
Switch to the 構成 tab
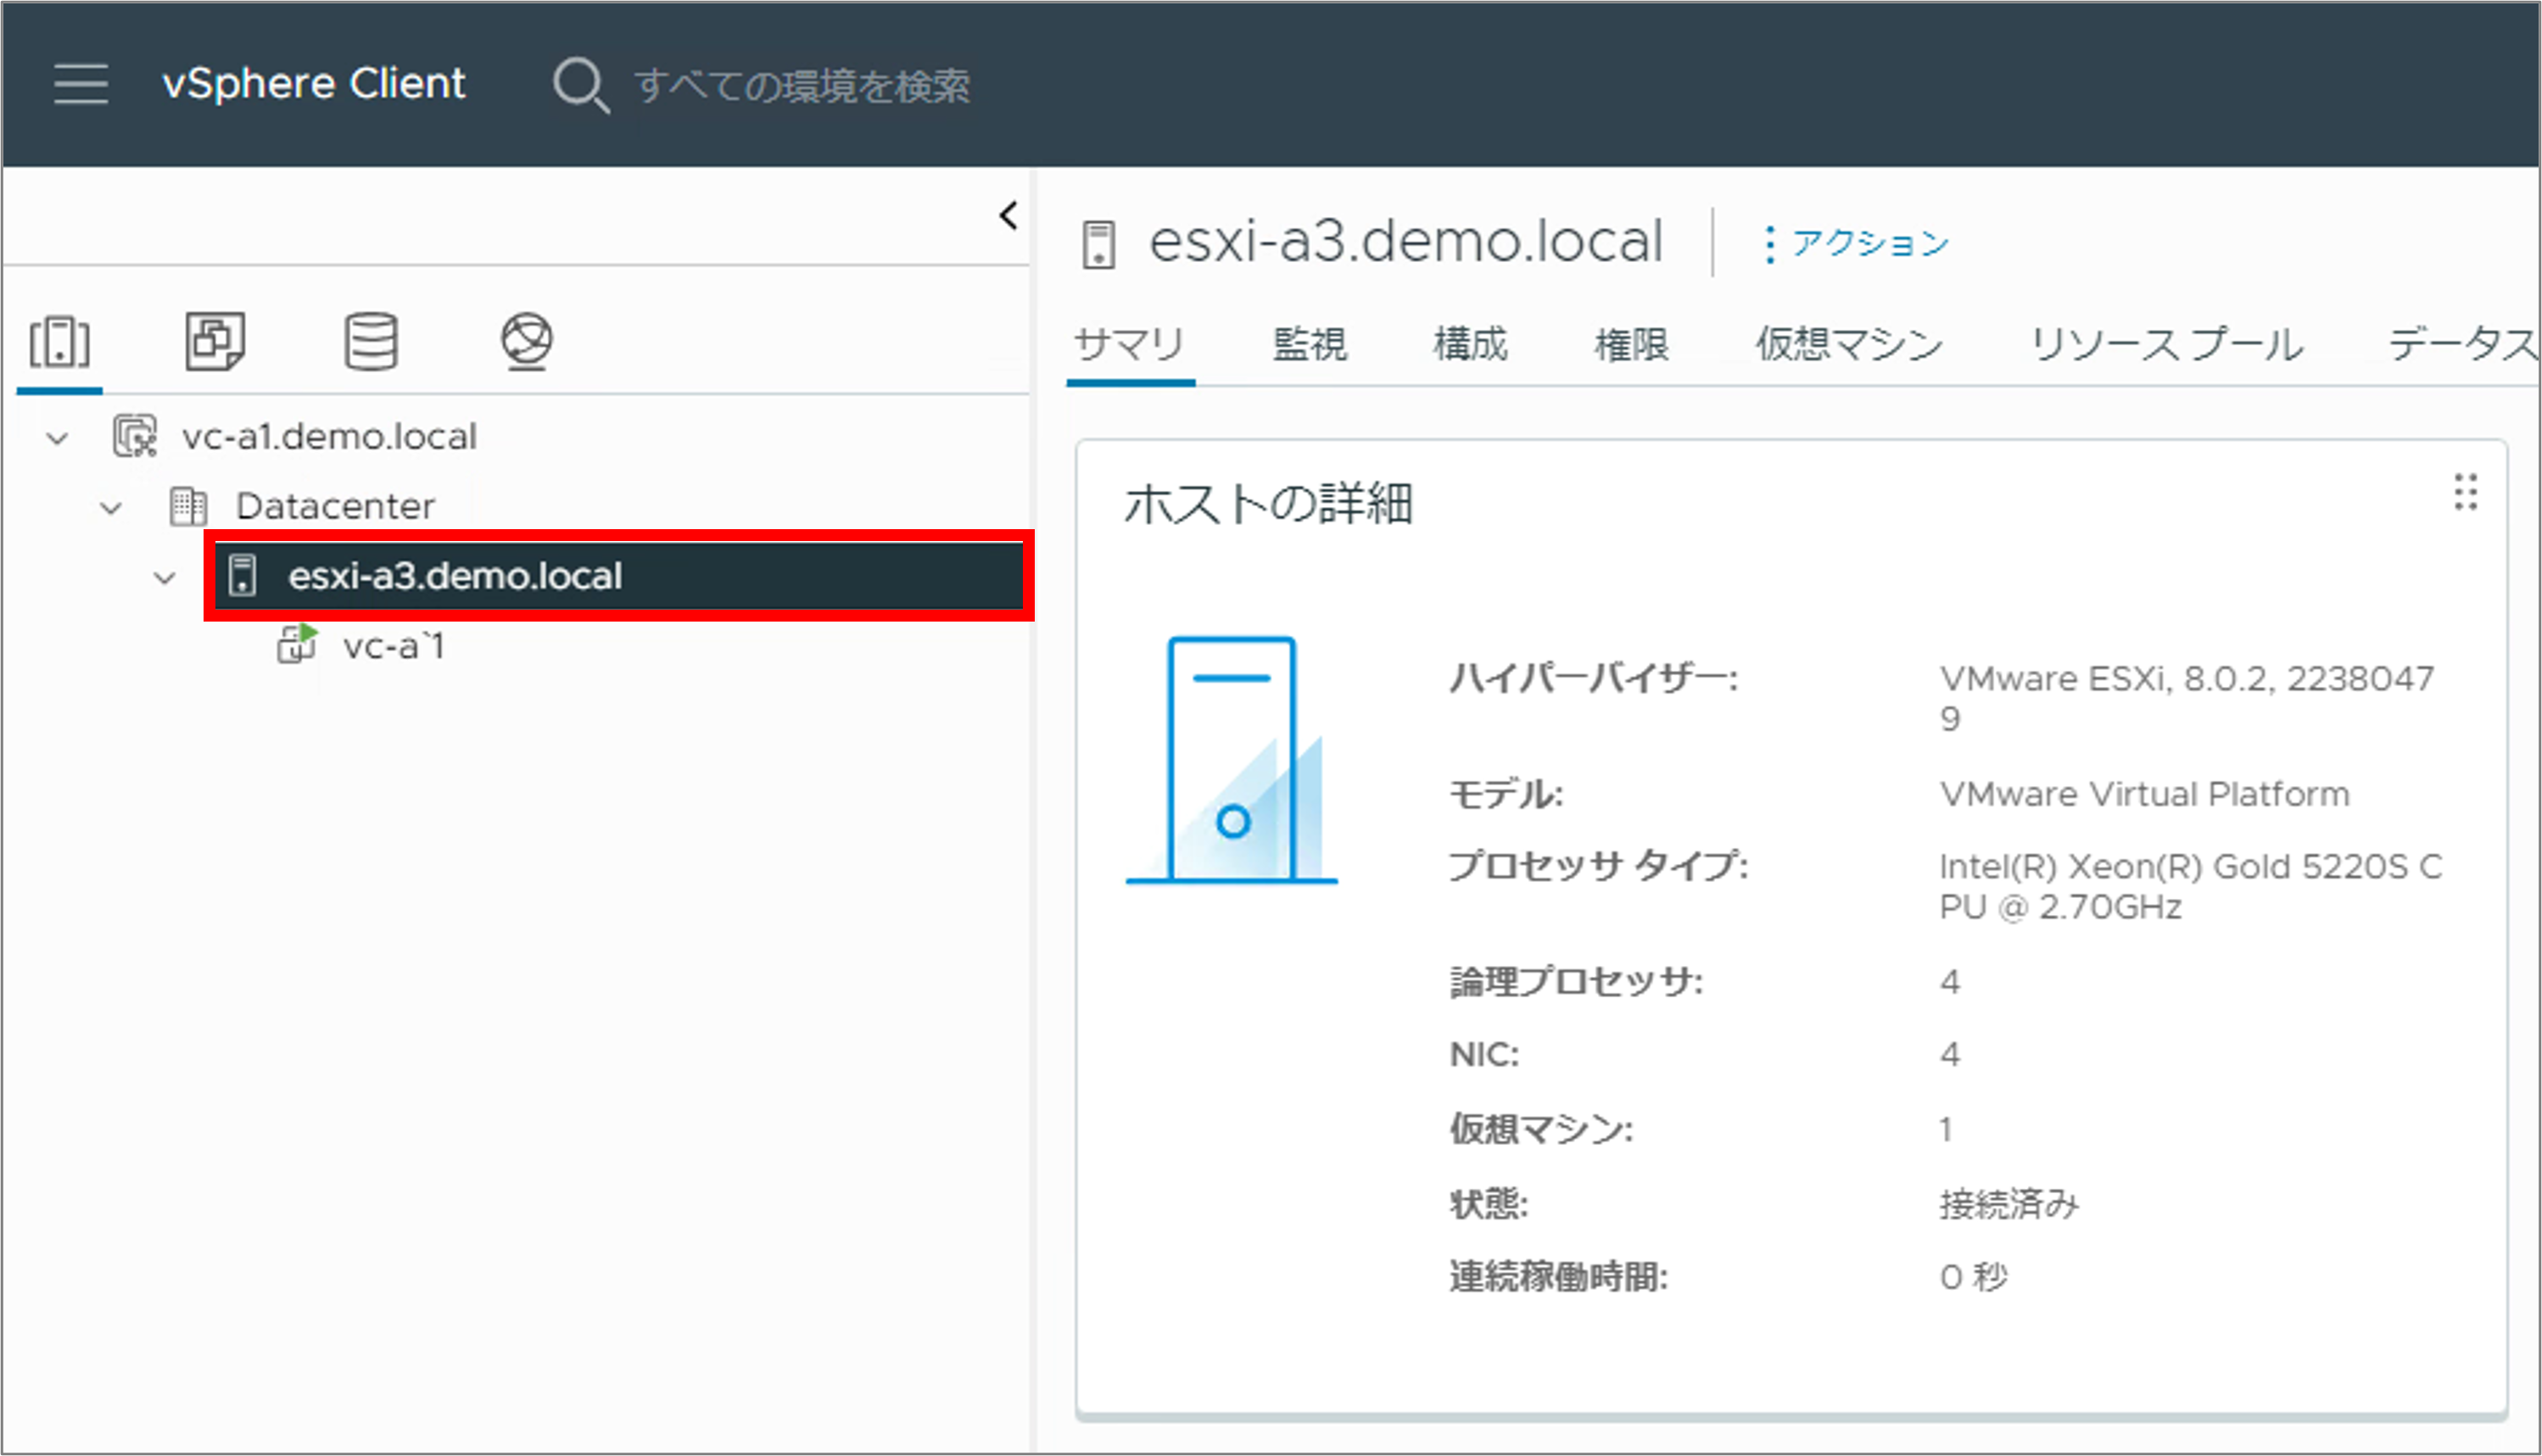(x=1469, y=345)
